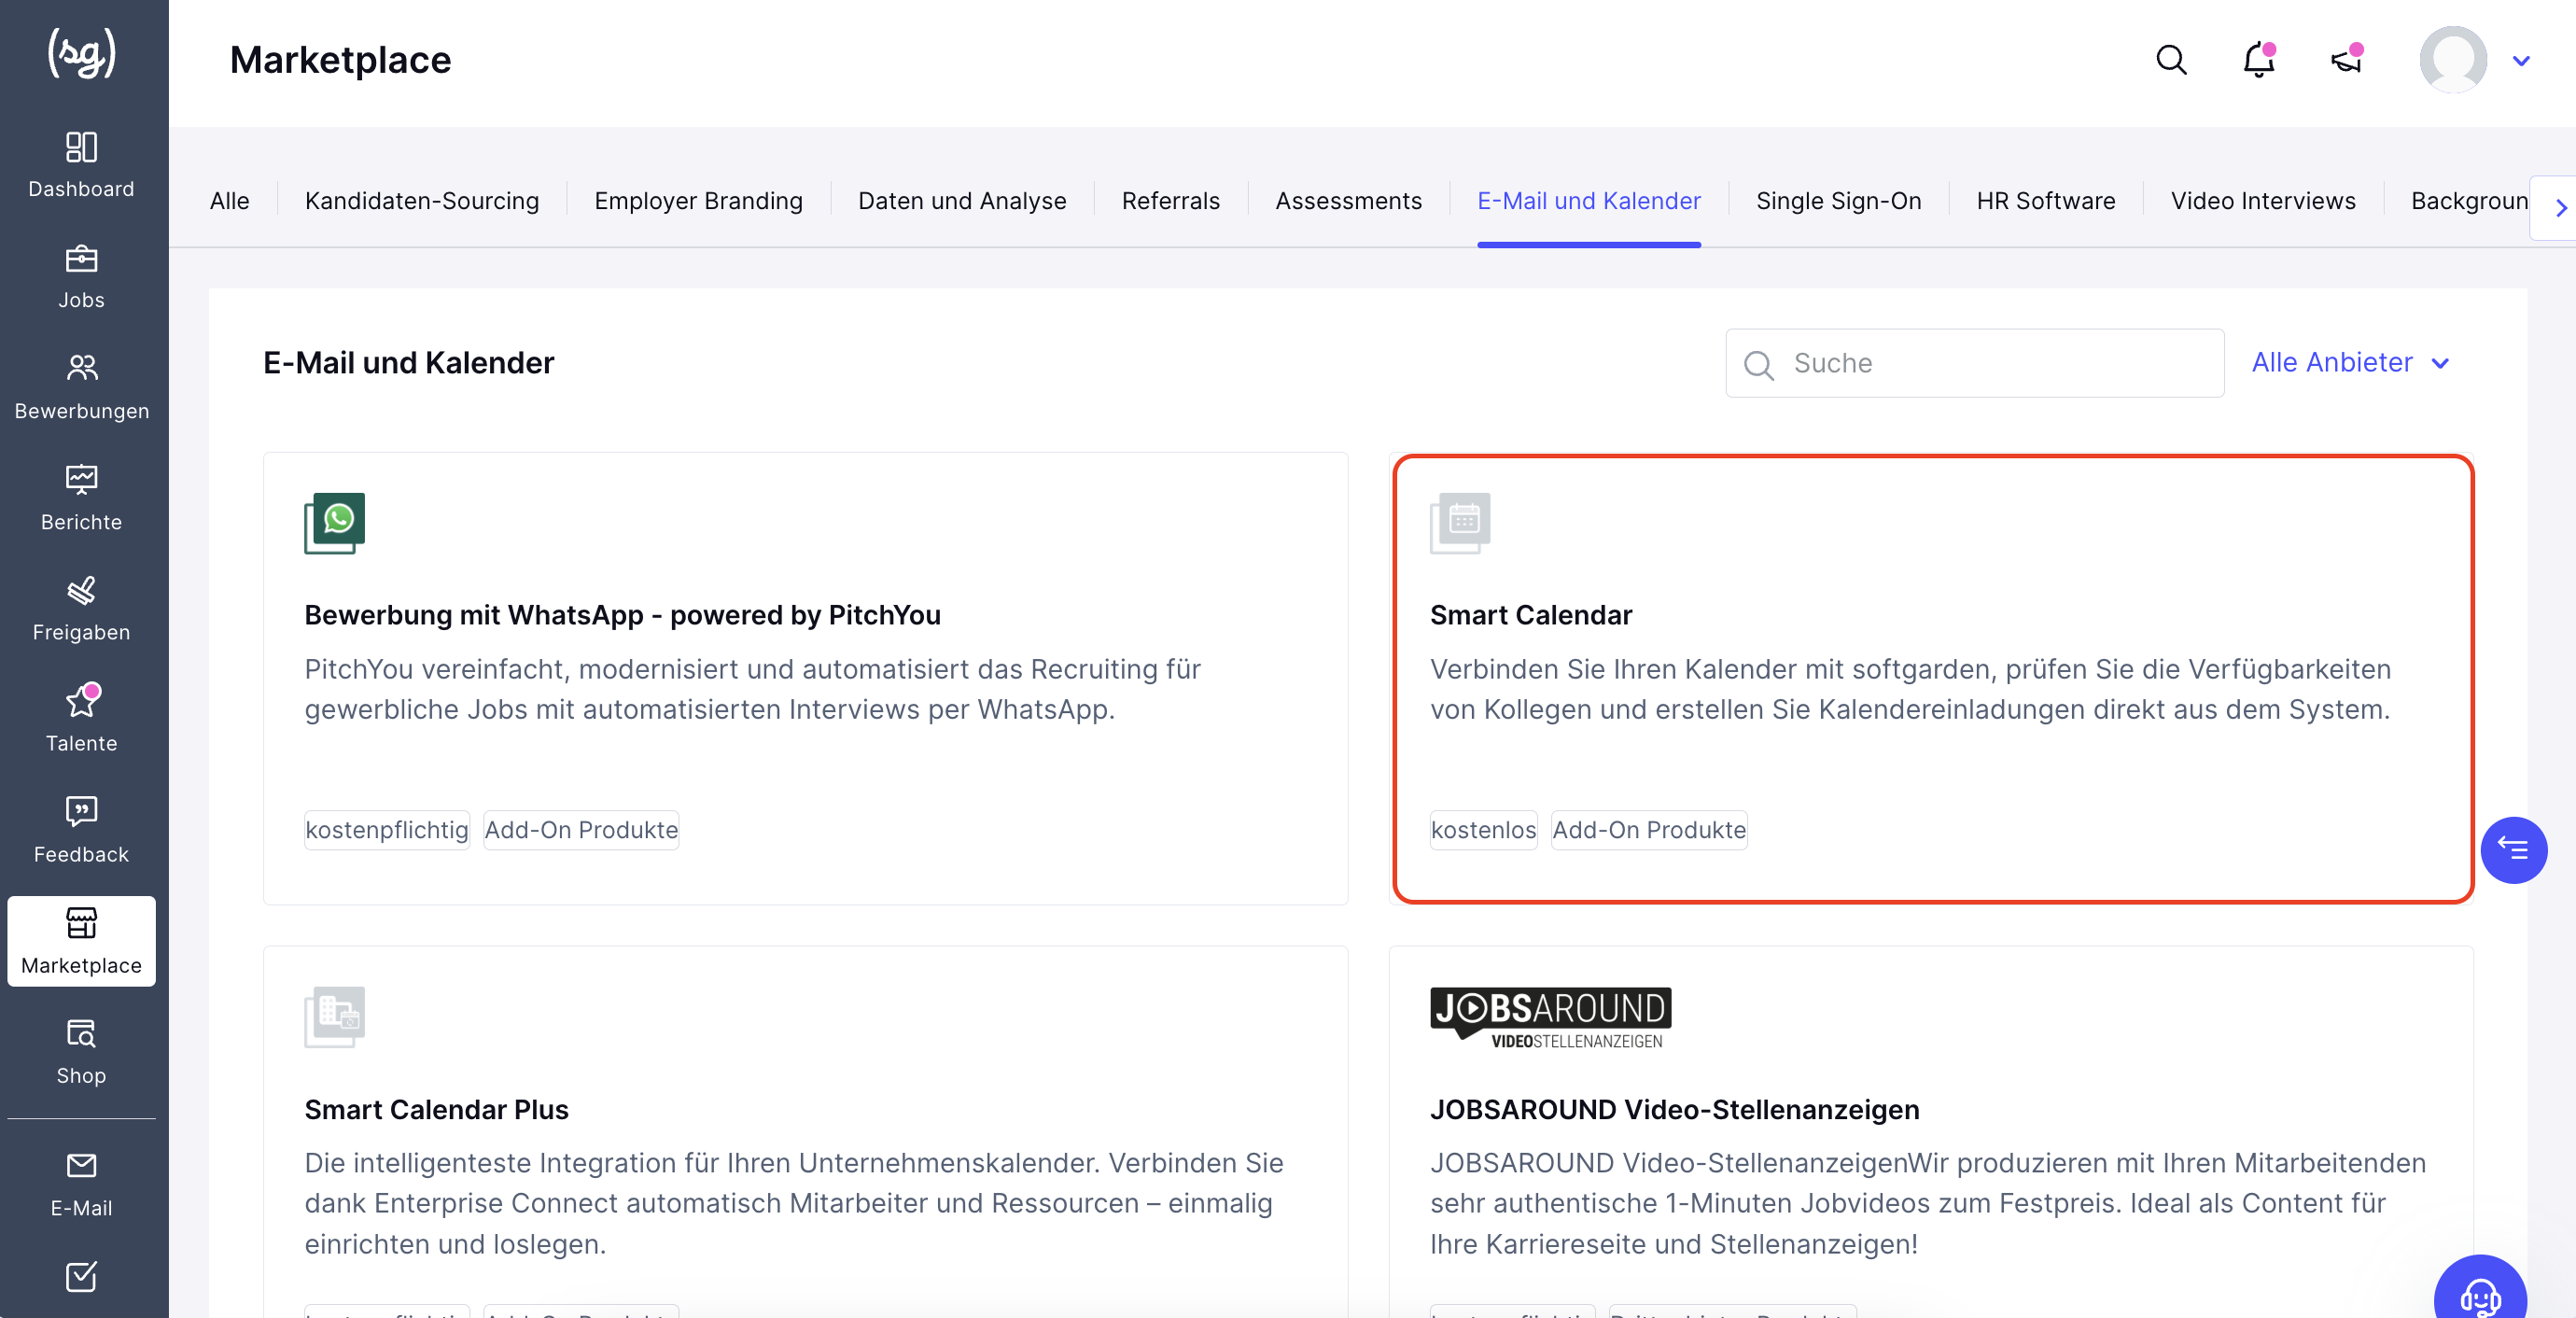Click the JOBSAROUND logo
Viewport: 2576px width, 1318px height.
pos(1550,1017)
